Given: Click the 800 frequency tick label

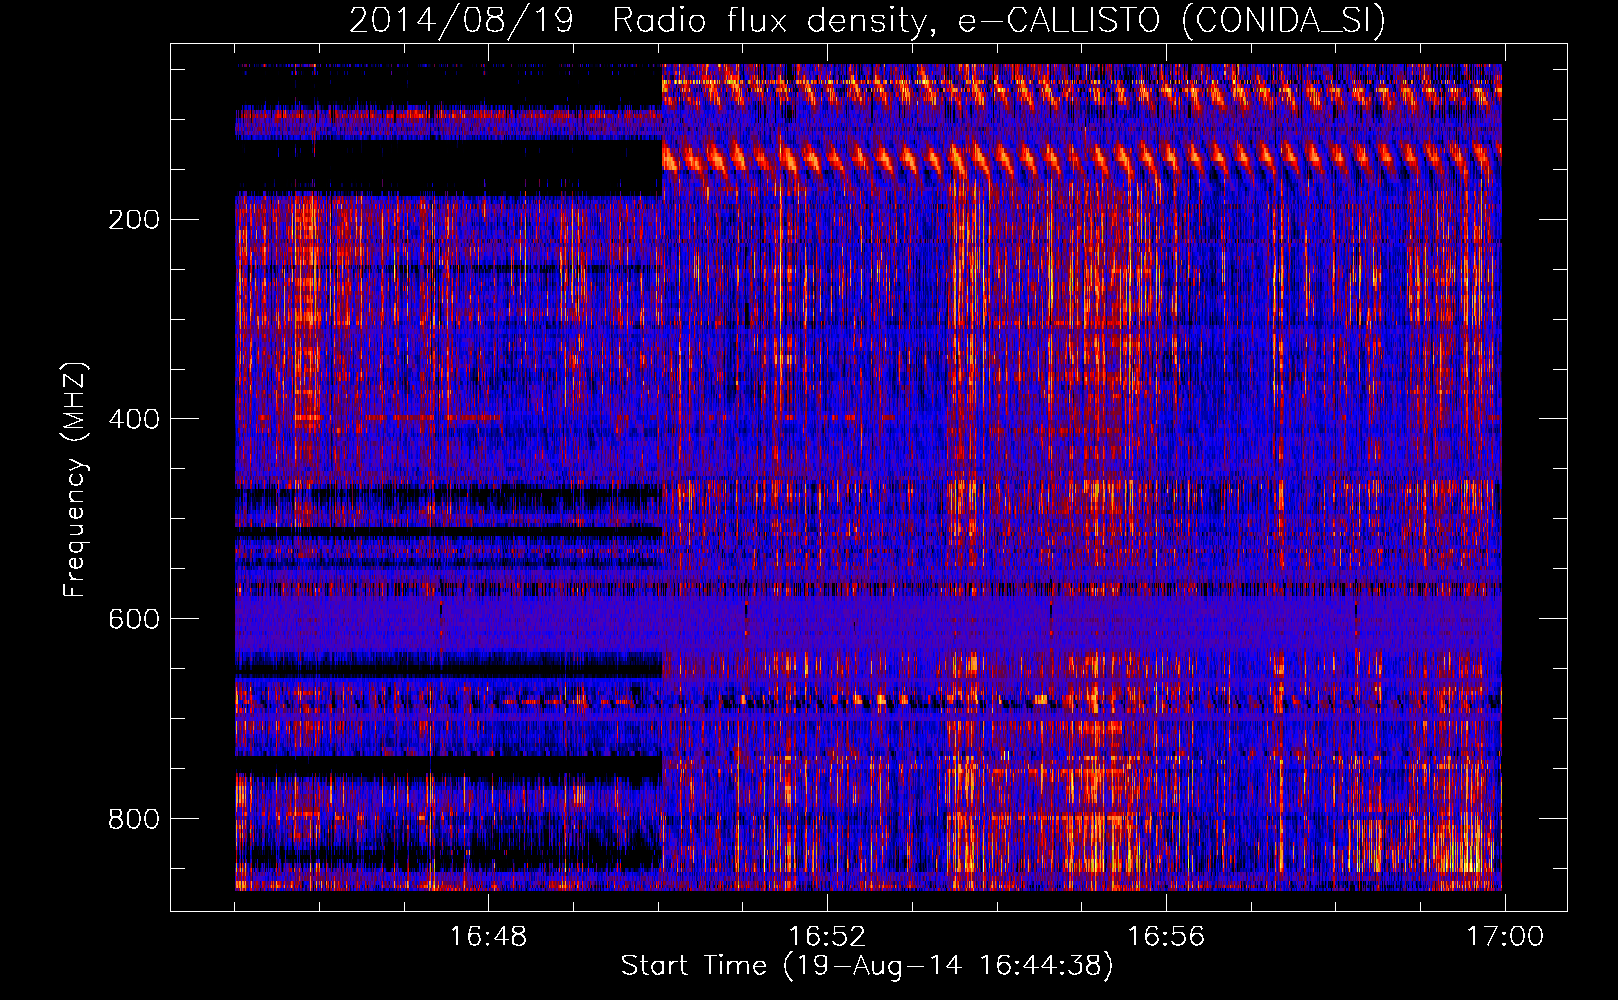Looking at the screenshot, I should 133,819.
